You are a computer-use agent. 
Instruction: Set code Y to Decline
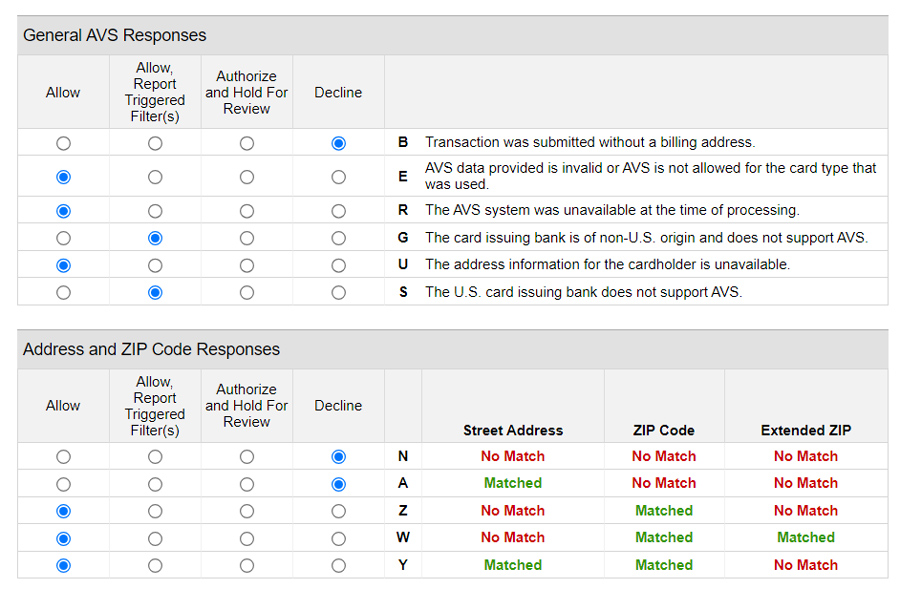tap(338, 565)
